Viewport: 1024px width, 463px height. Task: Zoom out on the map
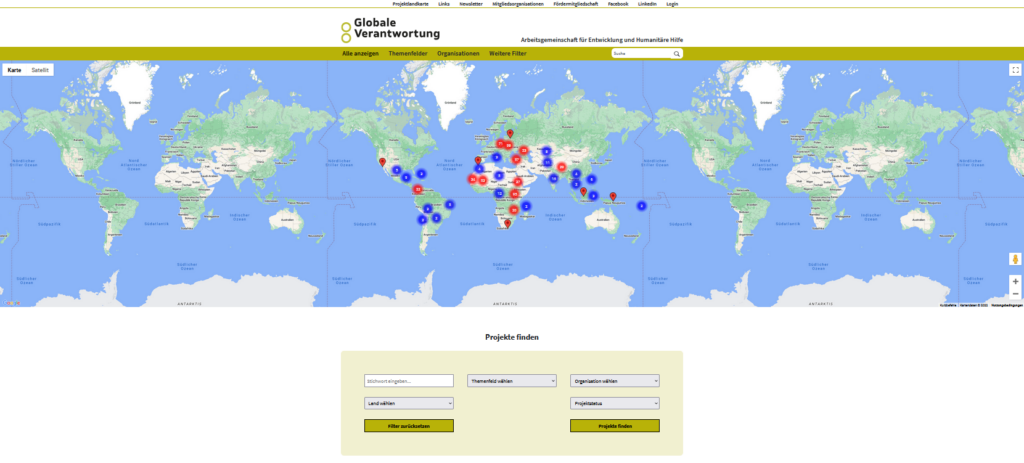pyautogui.click(x=1015, y=294)
